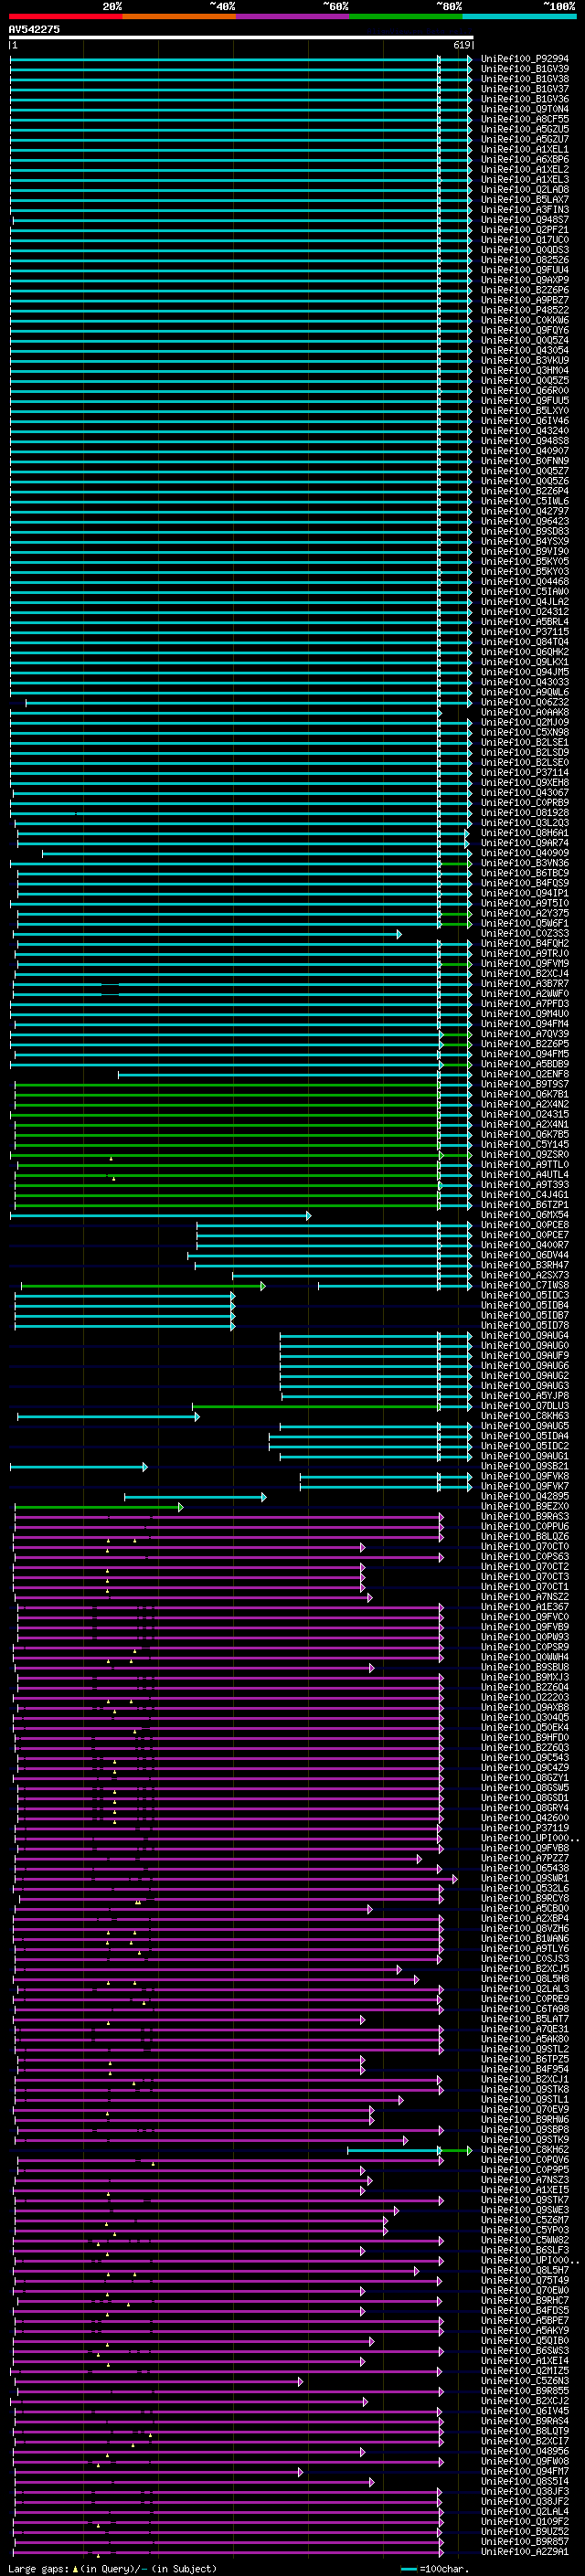This screenshot has height=2576, width=585.
Task: Select the UniRef100_B9RAS3 label
Action: [525, 1516]
